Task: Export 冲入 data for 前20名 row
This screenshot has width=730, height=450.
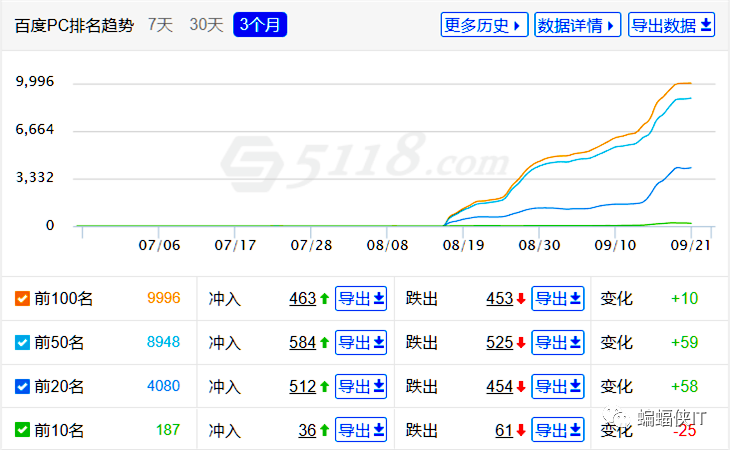Action: [x=361, y=386]
